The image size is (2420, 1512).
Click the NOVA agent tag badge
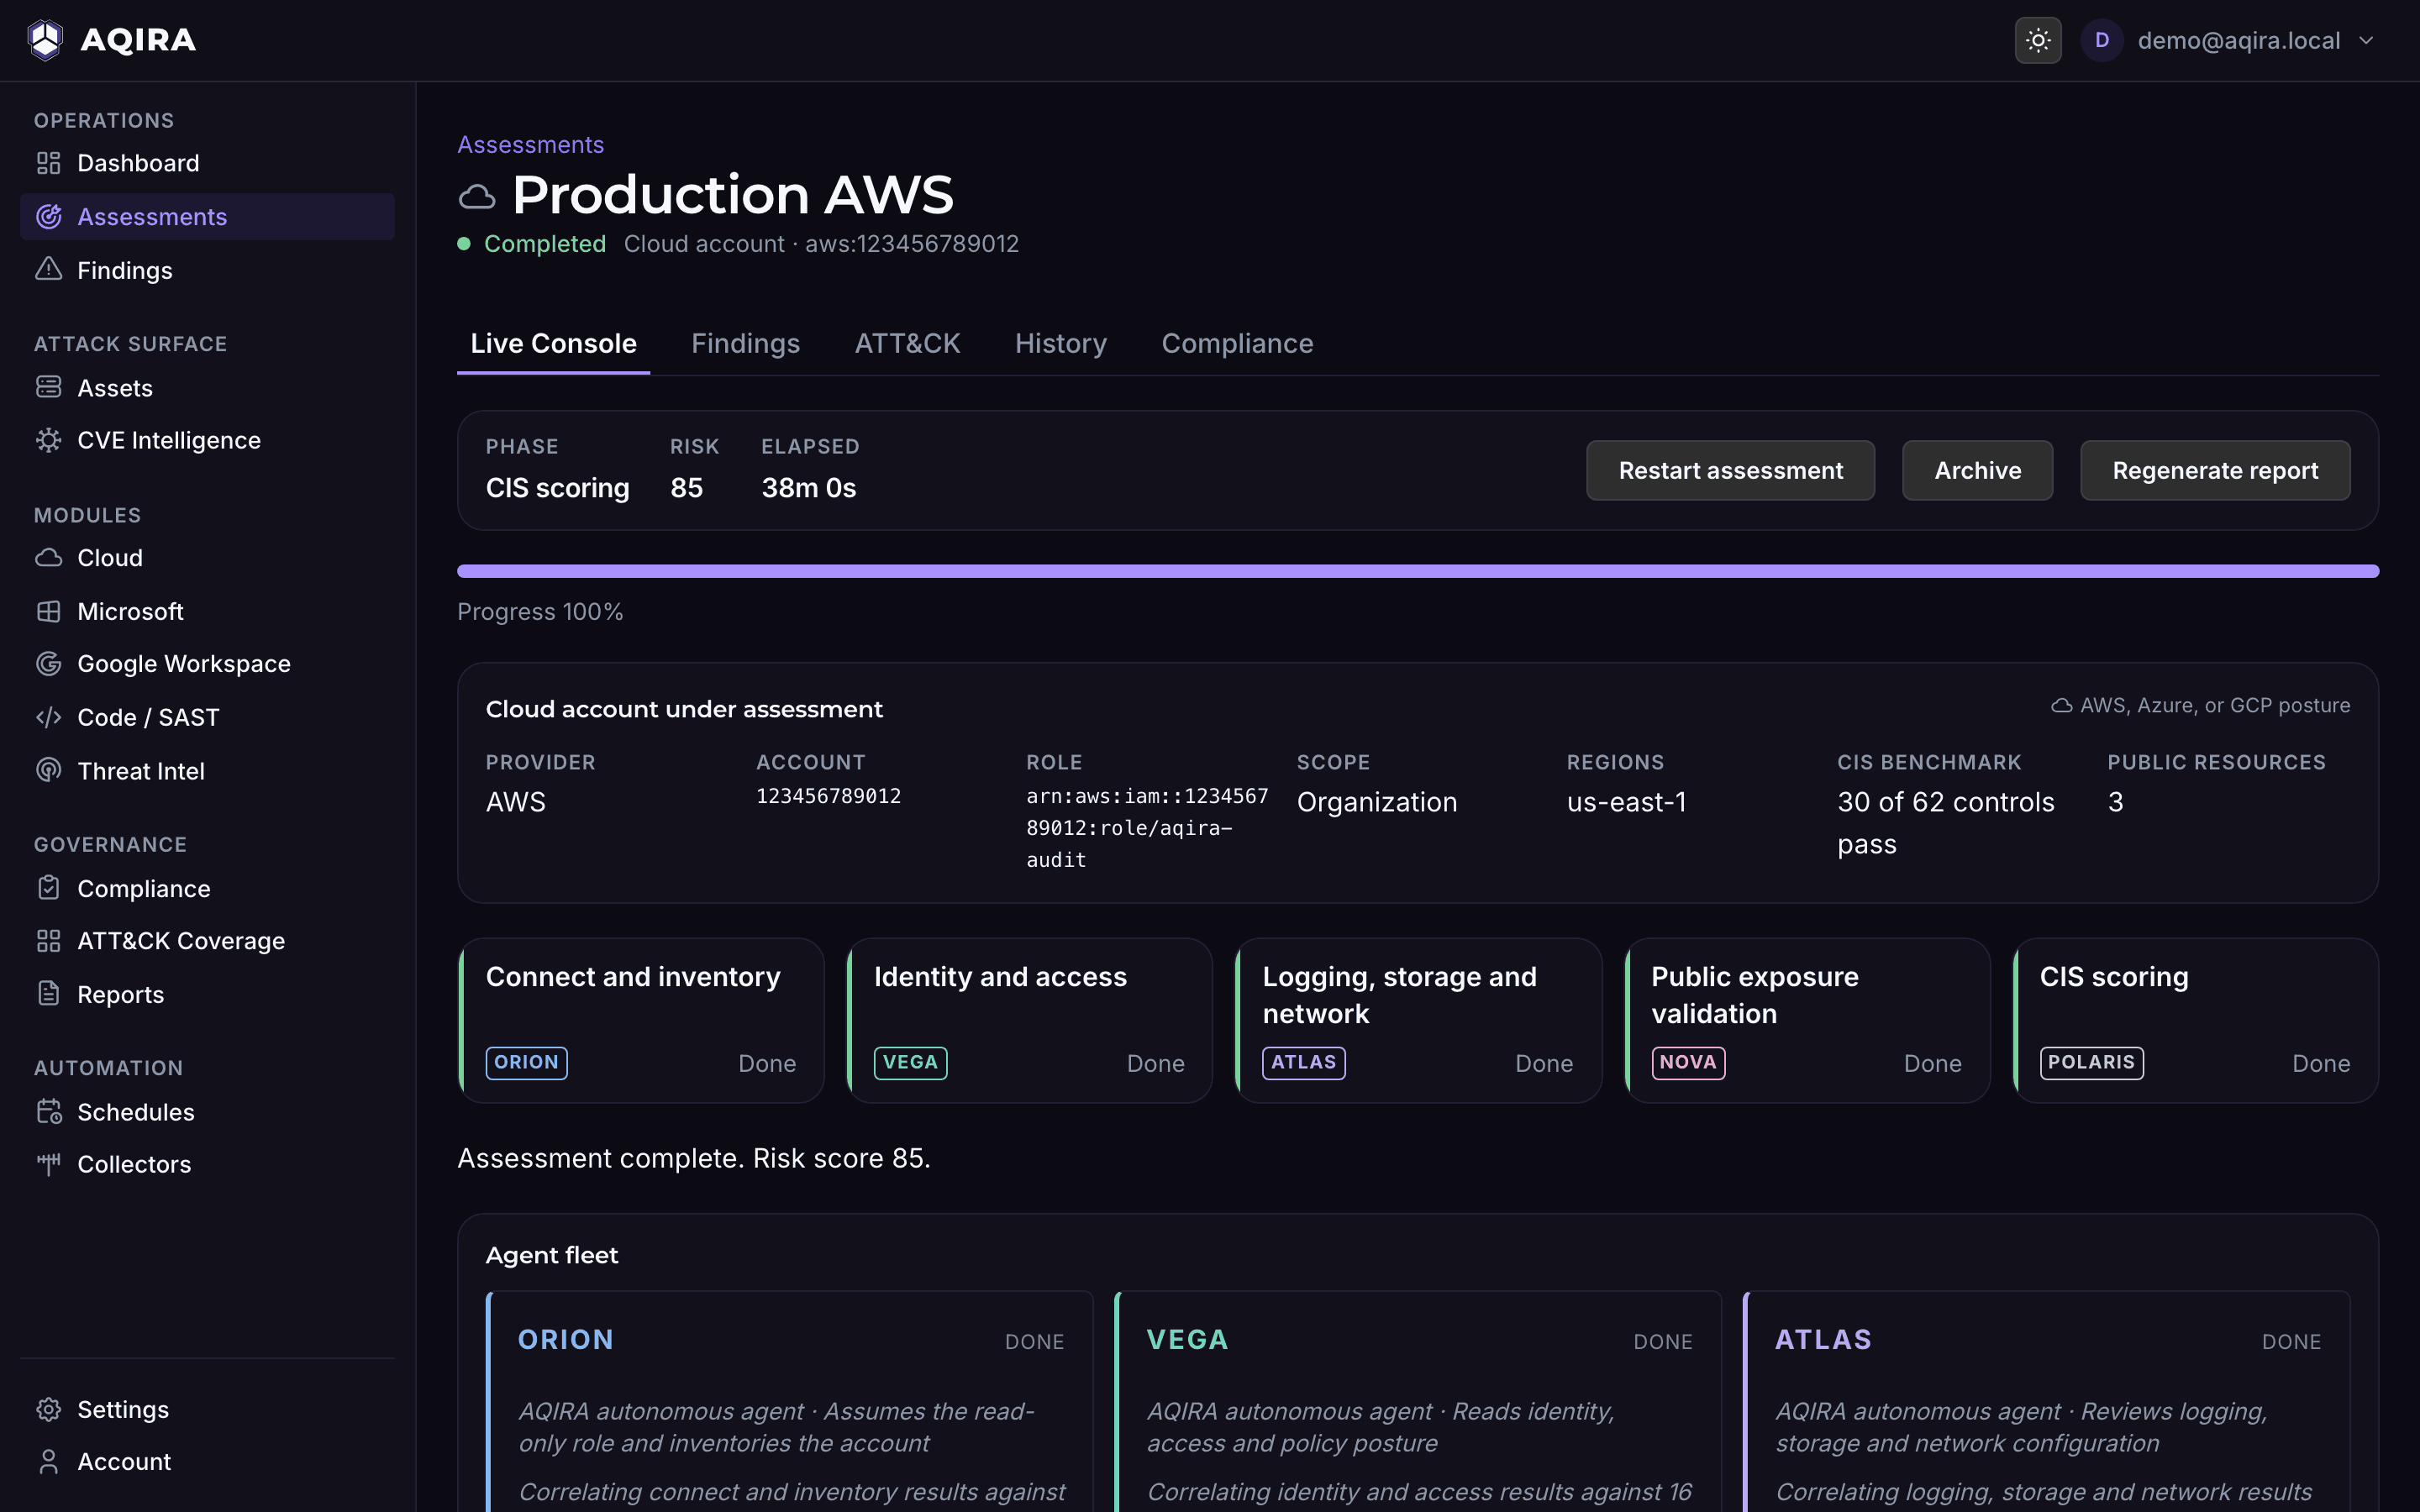tap(1688, 1062)
